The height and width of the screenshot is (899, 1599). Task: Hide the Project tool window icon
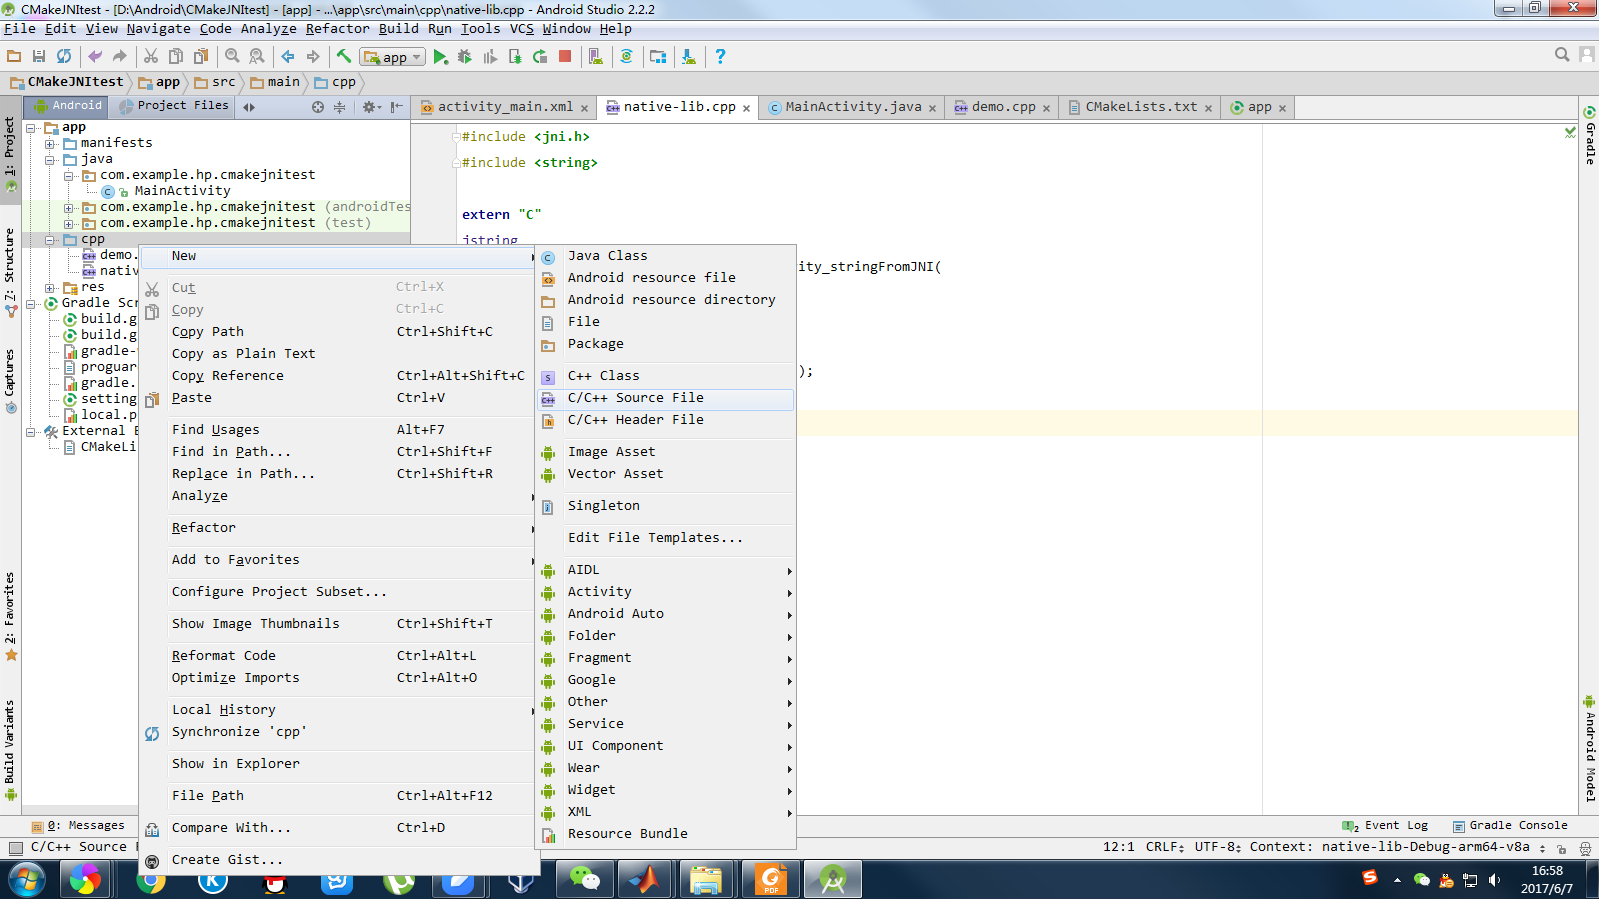[397, 107]
